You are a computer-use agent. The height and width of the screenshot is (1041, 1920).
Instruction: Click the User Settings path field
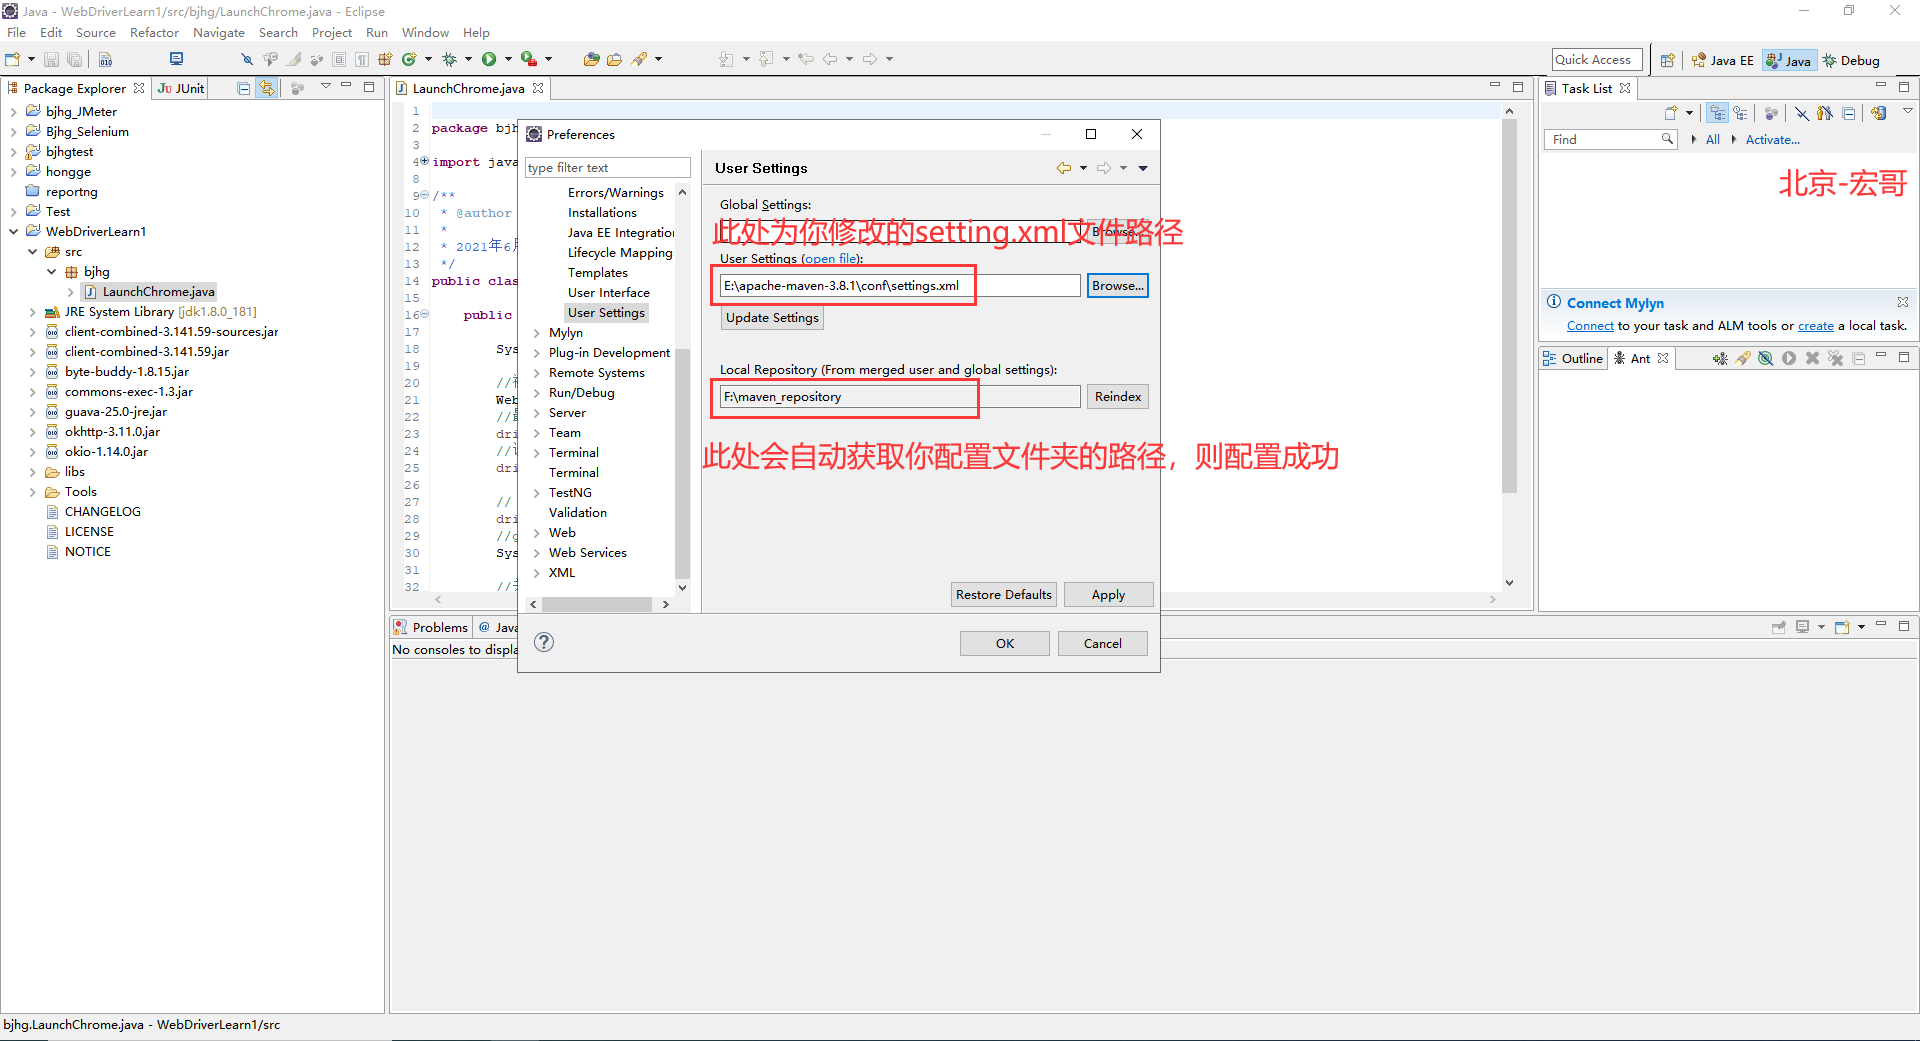point(900,285)
